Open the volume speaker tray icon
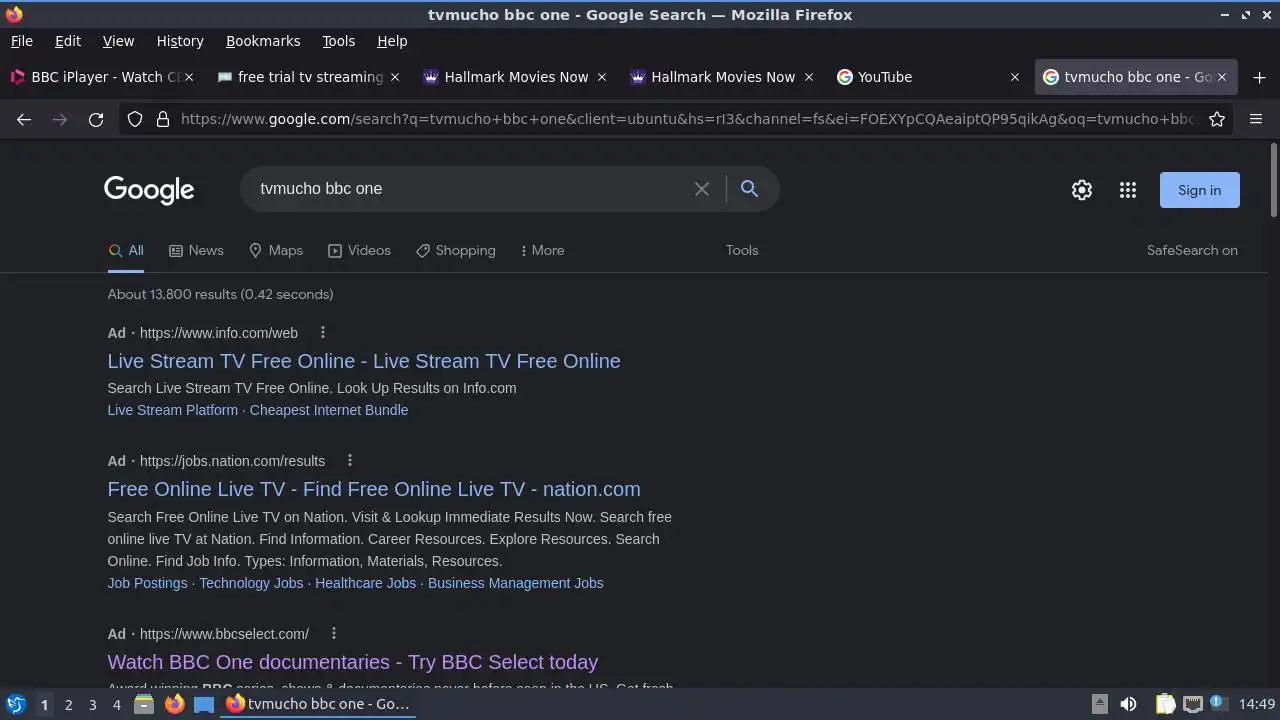The image size is (1280, 720). point(1128,704)
